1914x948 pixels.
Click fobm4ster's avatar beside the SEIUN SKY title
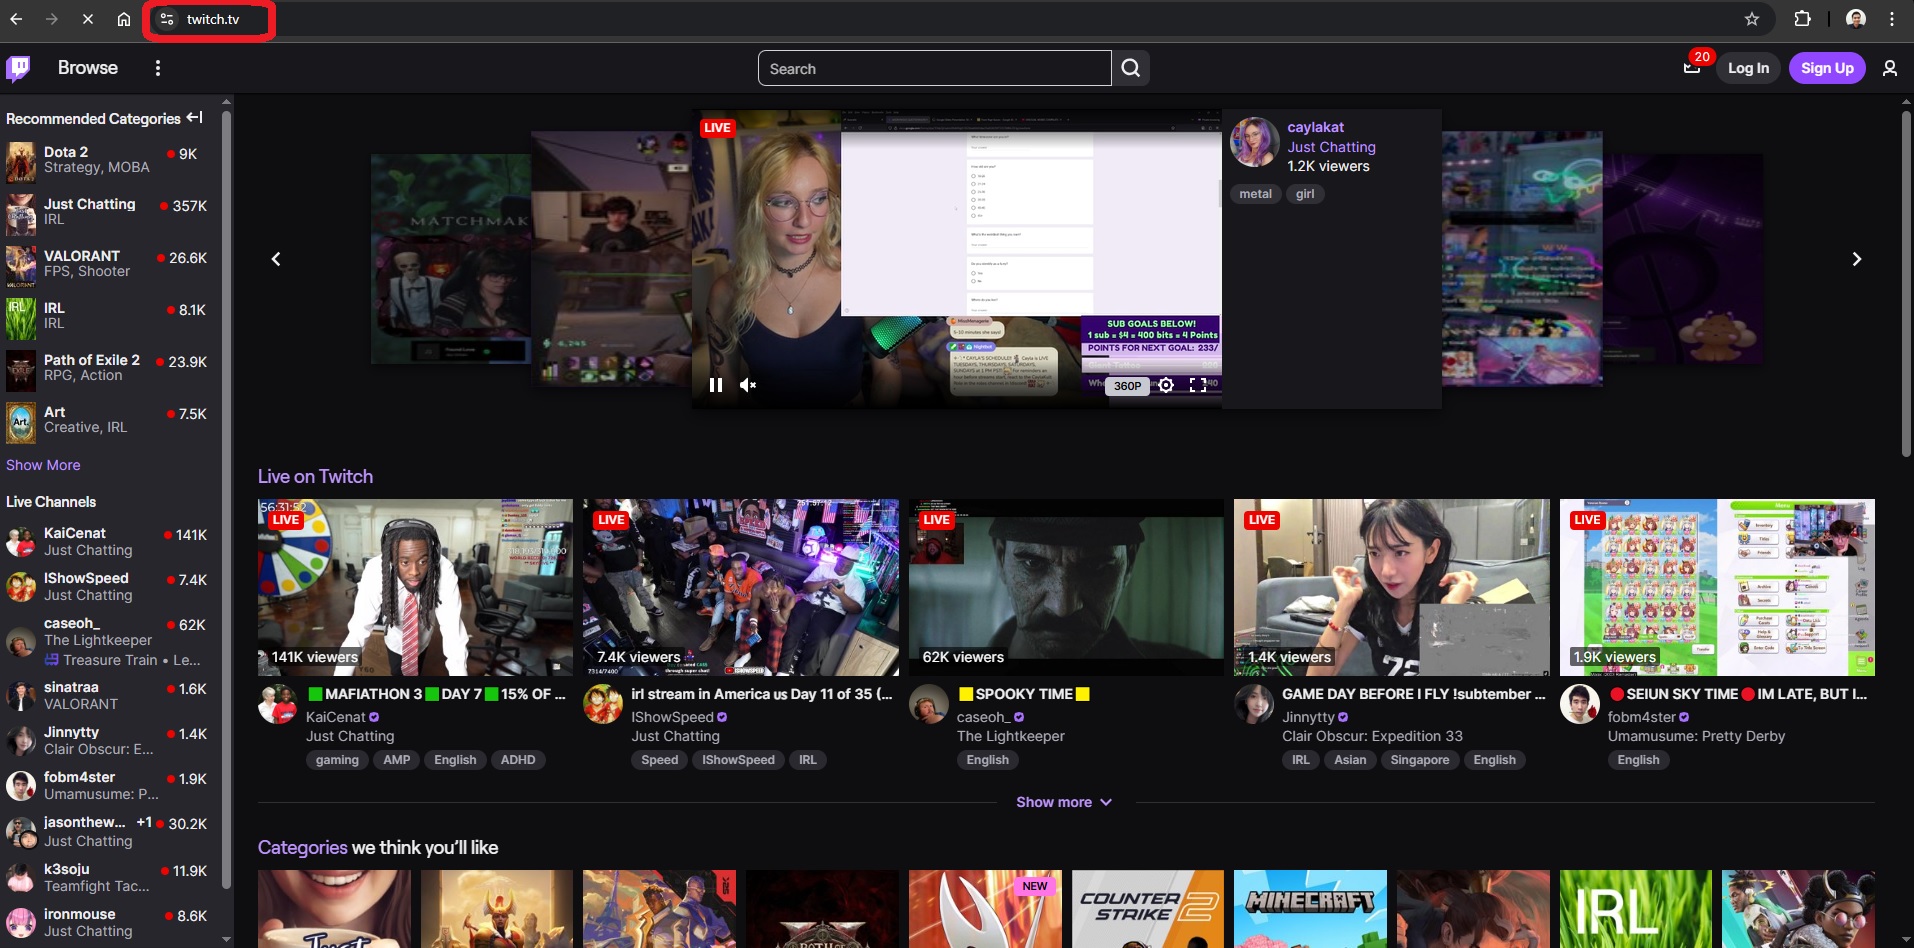click(x=1579, y=705)
